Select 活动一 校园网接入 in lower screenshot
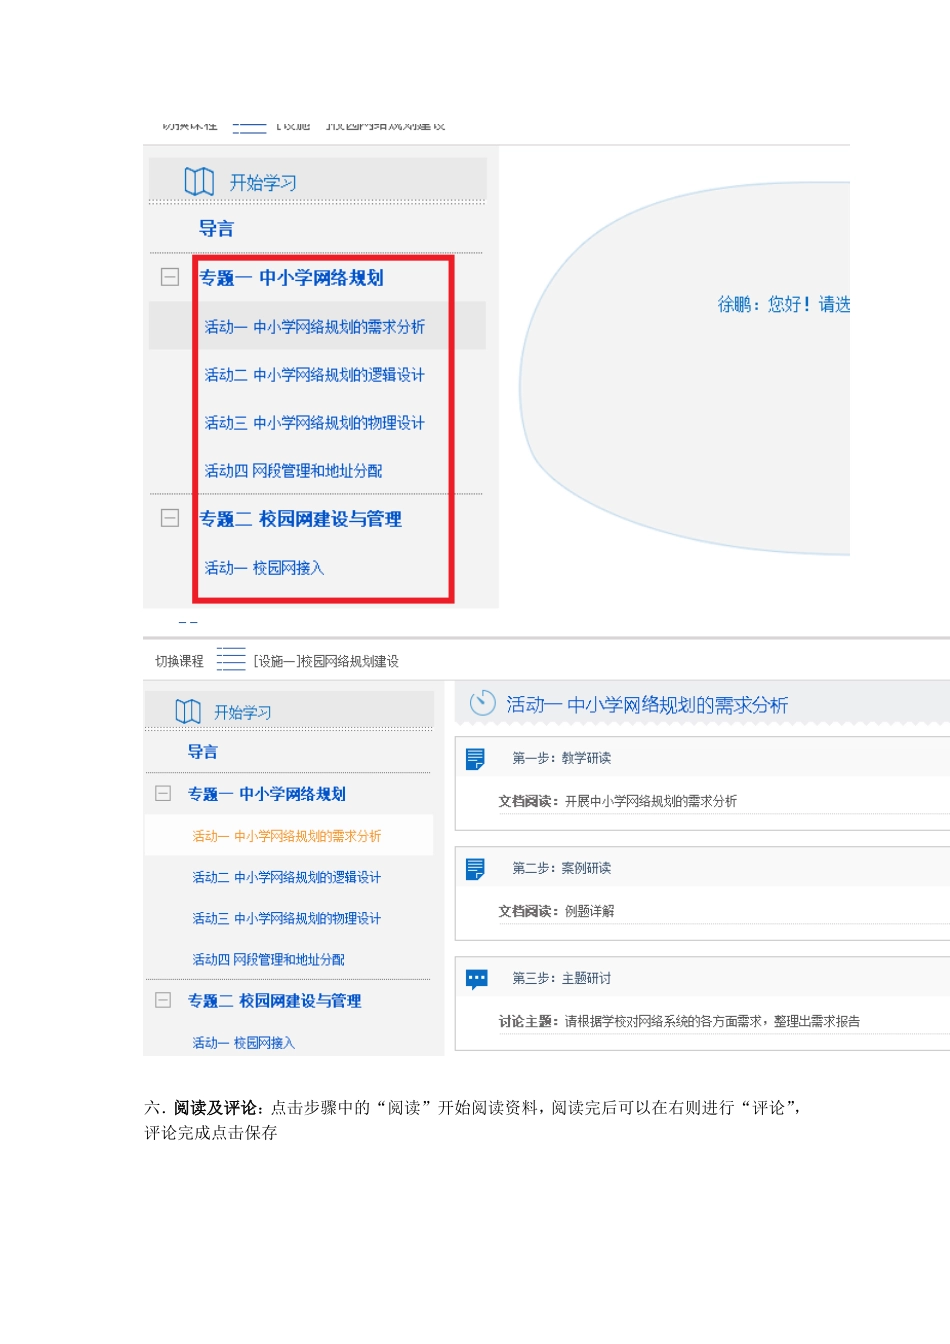The width and height of the screenshot is (950, 1344). click(x=244, y=1043)
